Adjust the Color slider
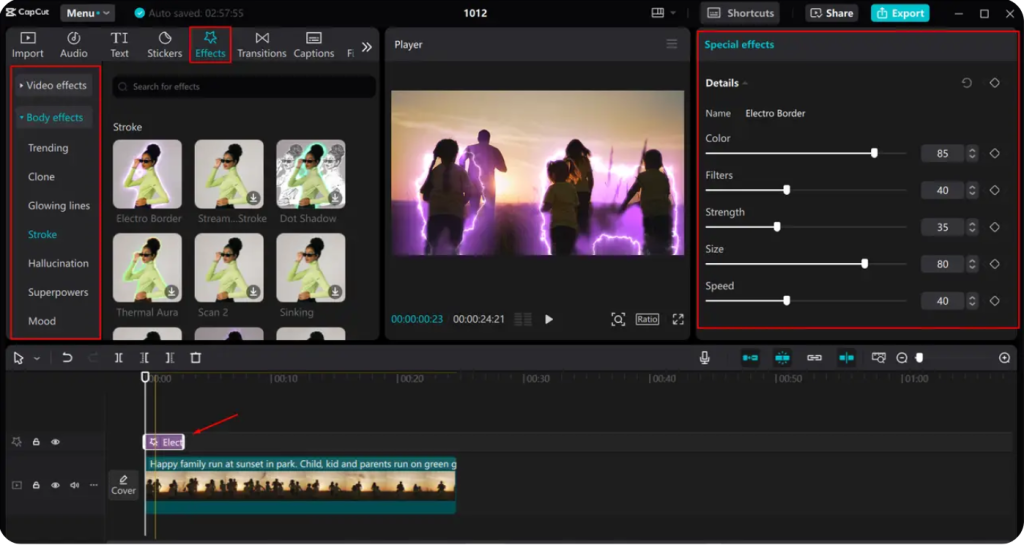 (874, 153)
